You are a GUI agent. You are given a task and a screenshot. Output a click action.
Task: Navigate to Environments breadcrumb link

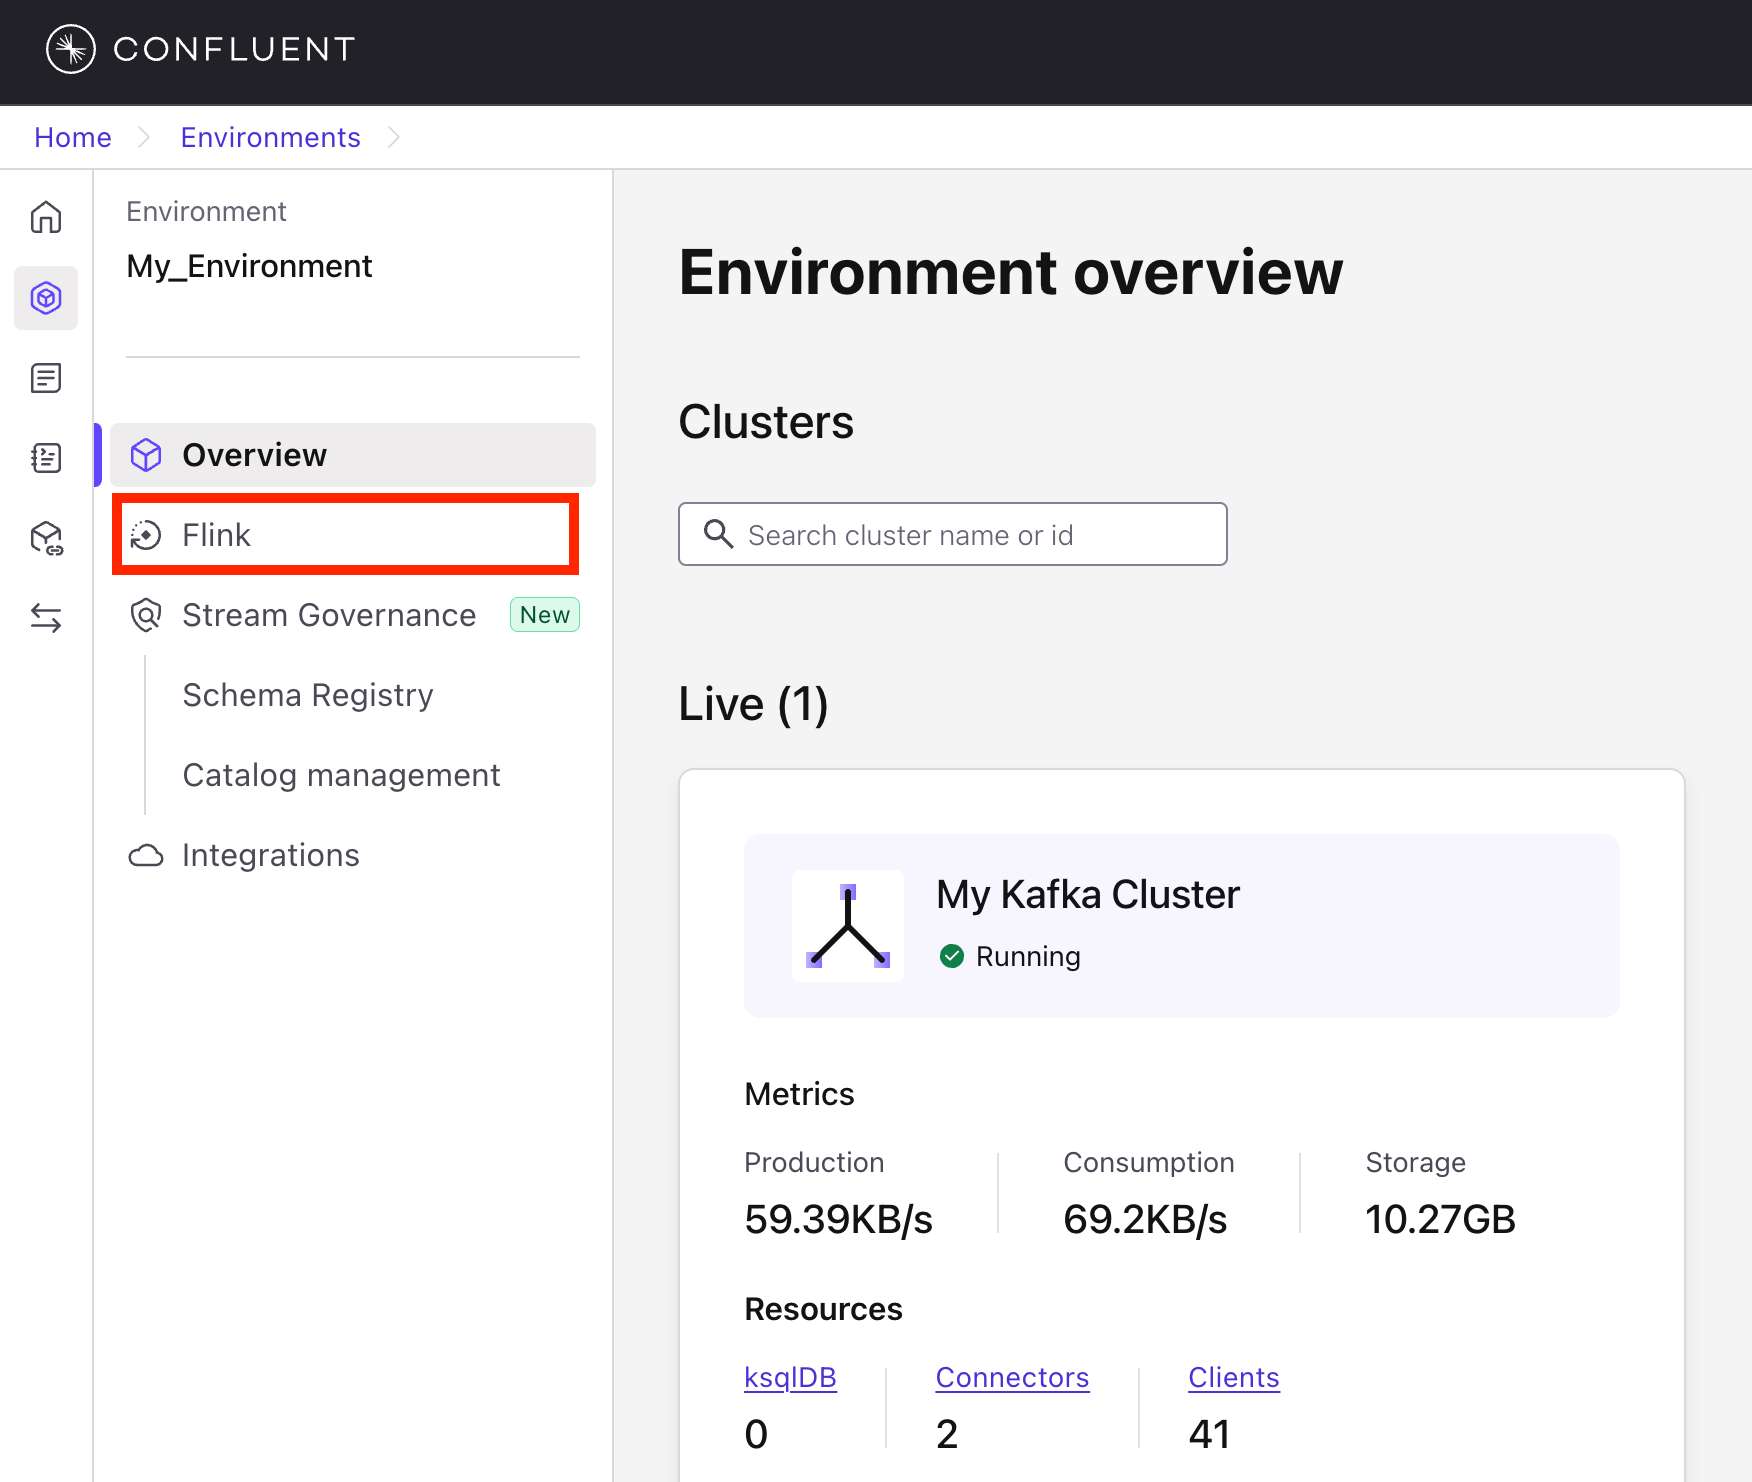(x=270, y=137)
